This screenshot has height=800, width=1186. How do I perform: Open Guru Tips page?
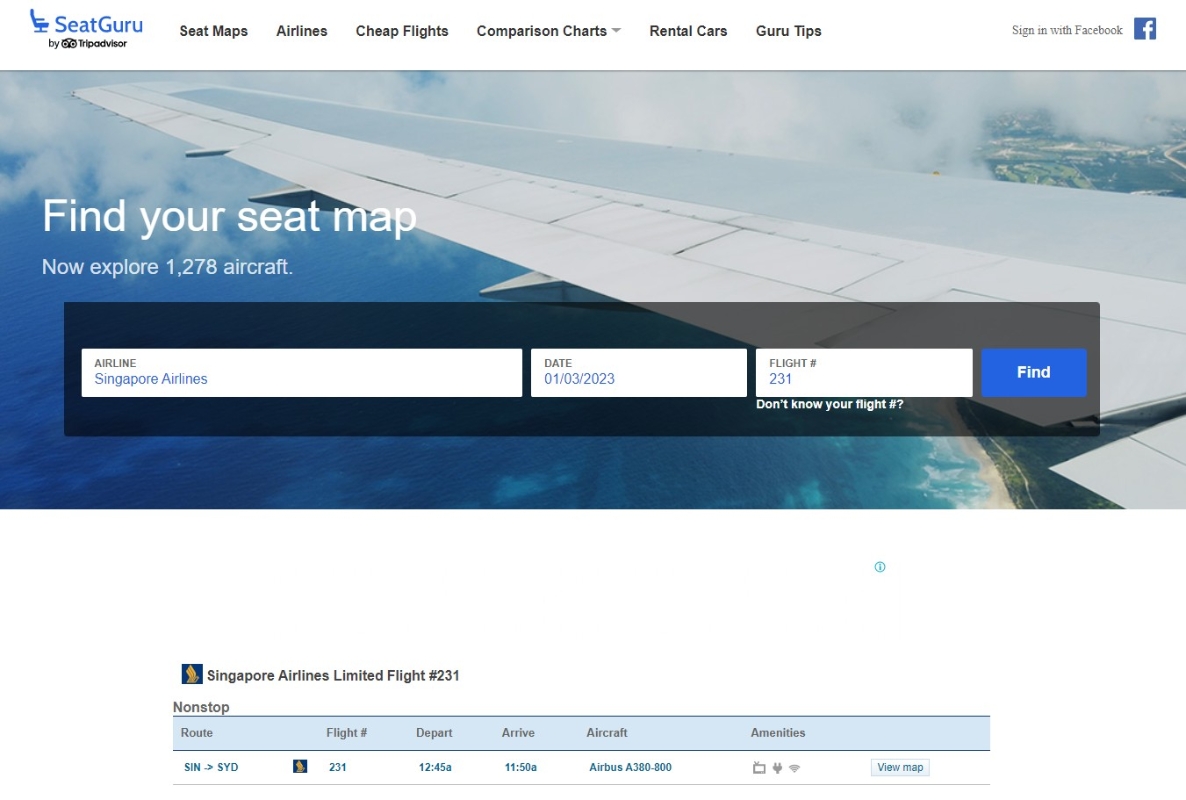coord(788,31)
